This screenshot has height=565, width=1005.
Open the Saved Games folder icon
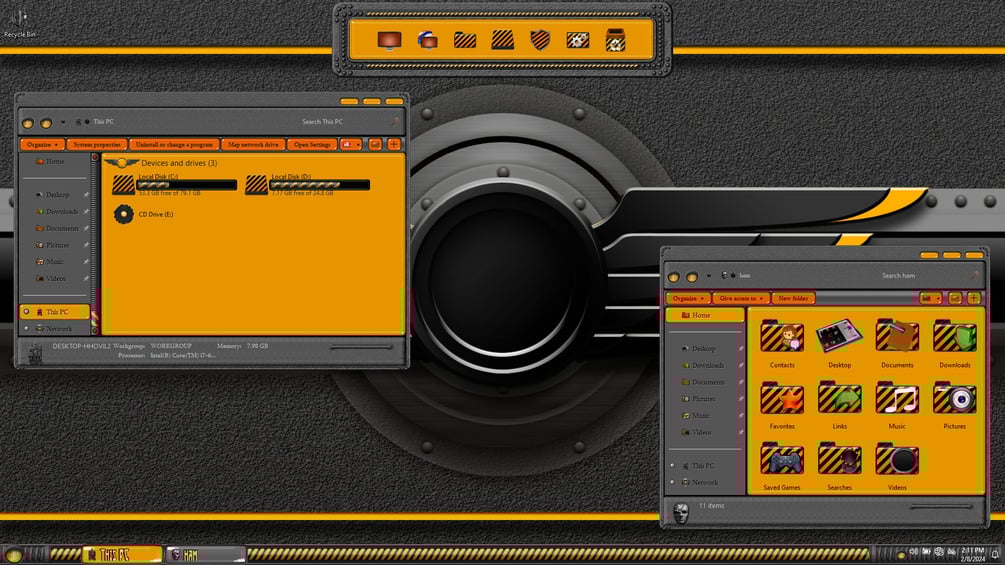pyautogui.click(x=781, y=459)
